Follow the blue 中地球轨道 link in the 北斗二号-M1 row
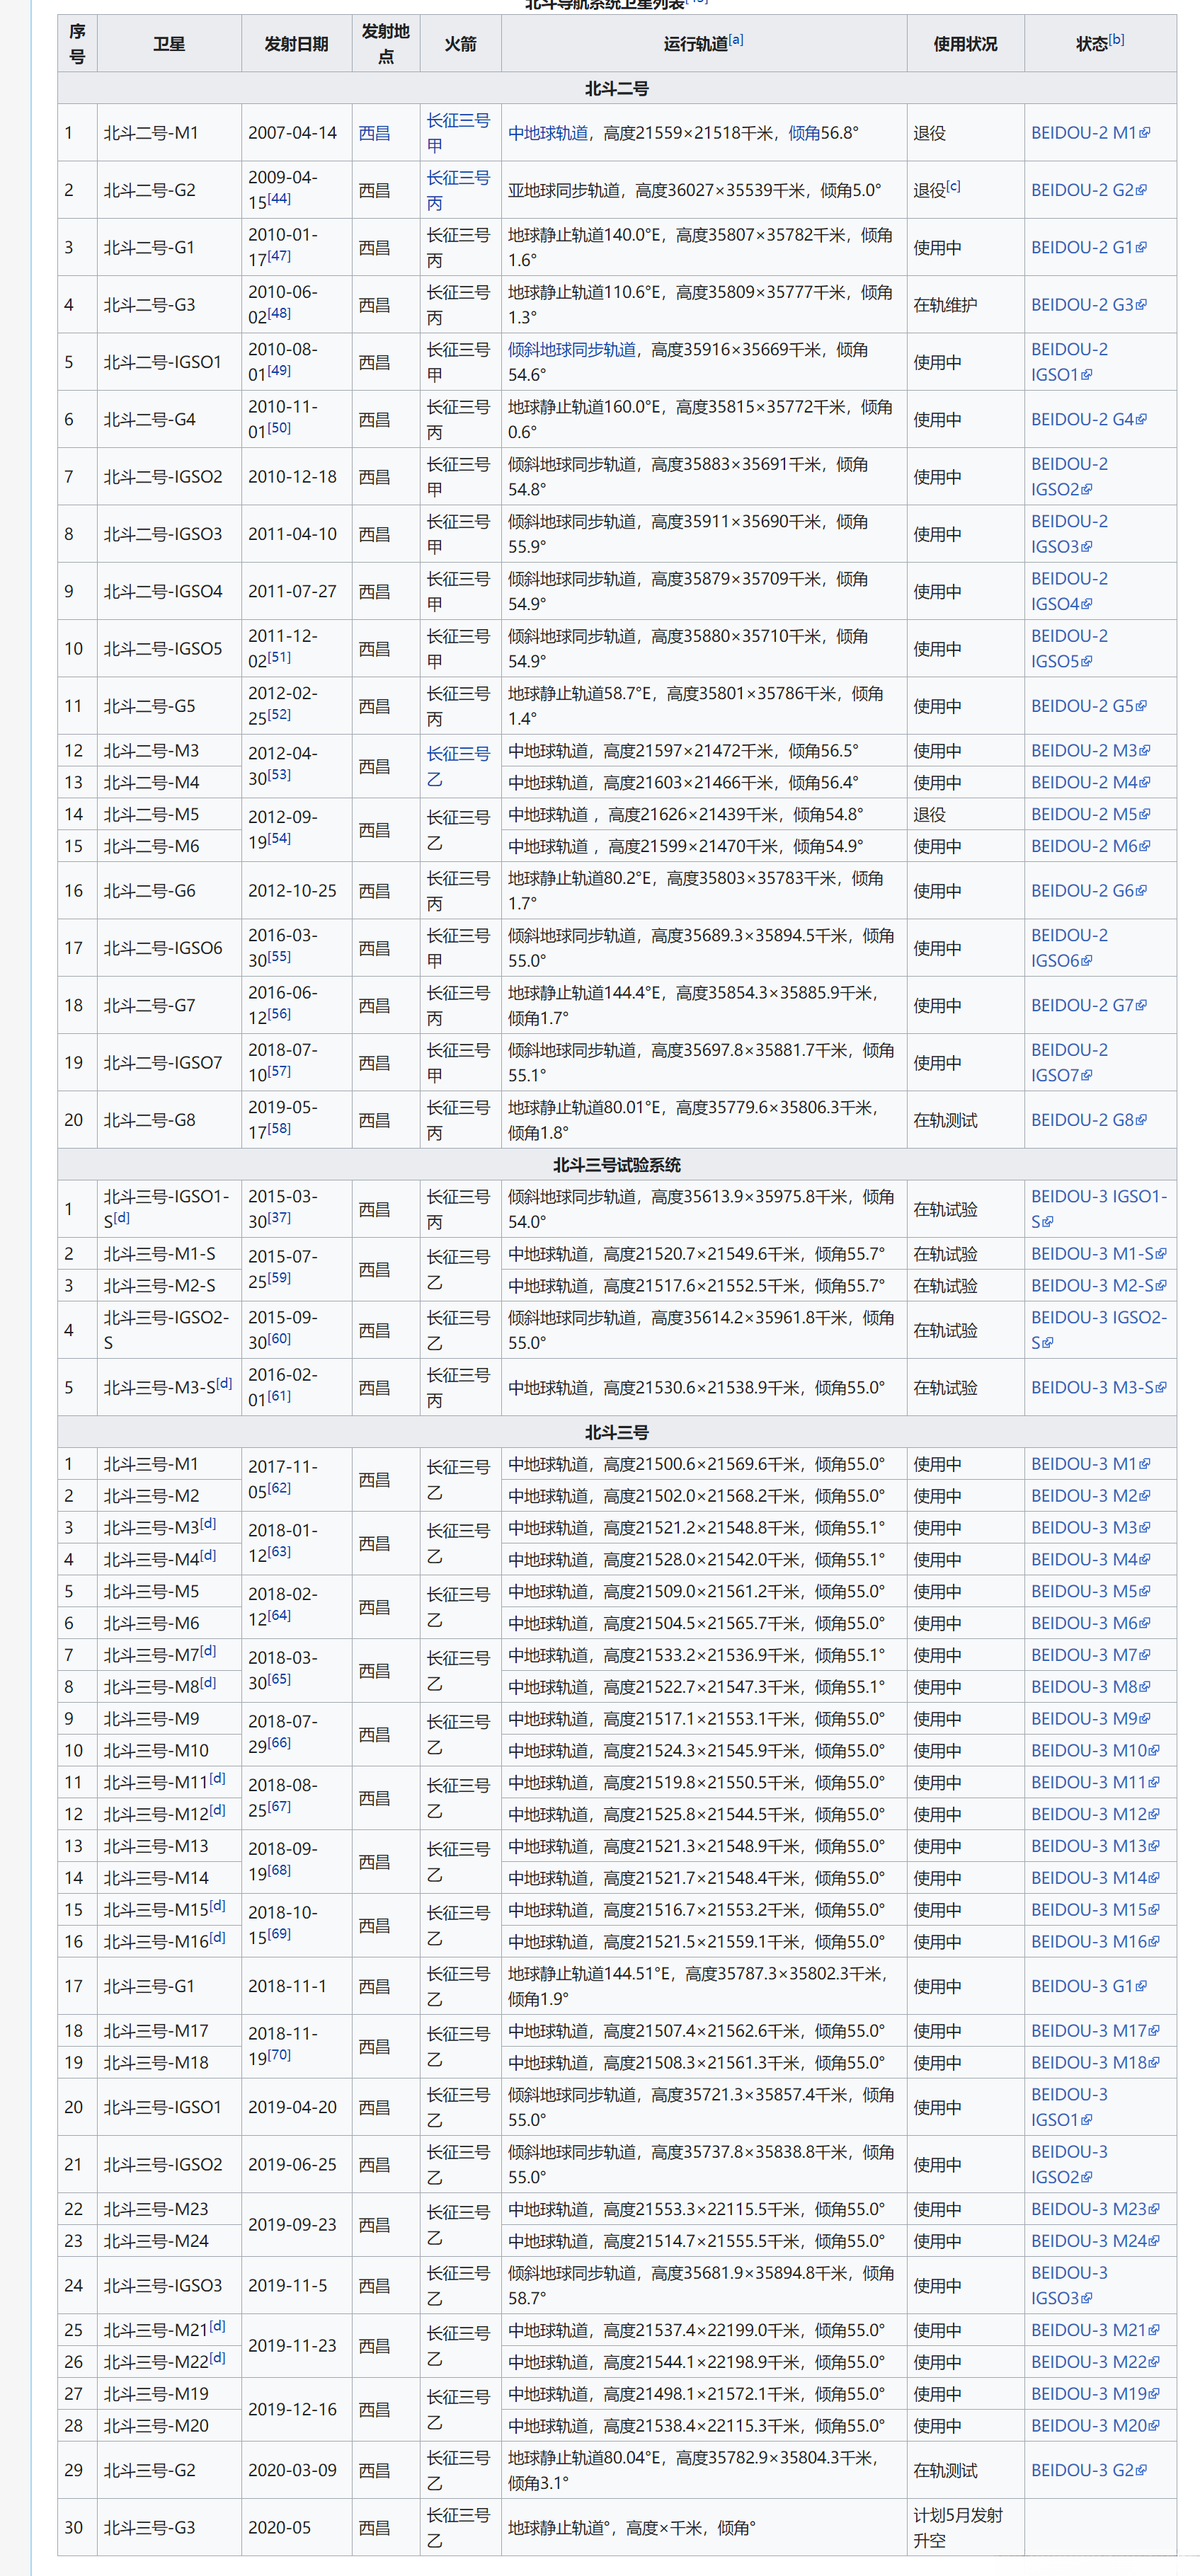1200x2576 pixels. pyautogui.click(x=548, y=133)
